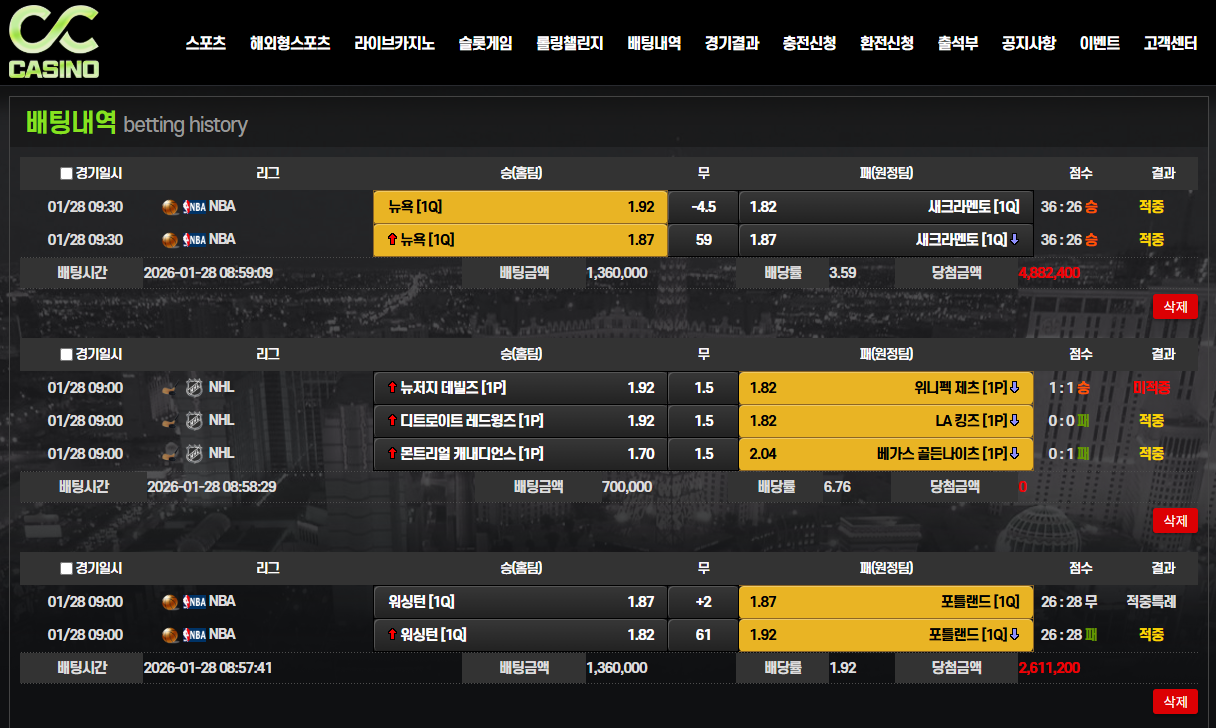The image size is (1216, 728).
Task: Click the 포틀랜드 [1Q] 1.92 under pick
Action: 886,635
